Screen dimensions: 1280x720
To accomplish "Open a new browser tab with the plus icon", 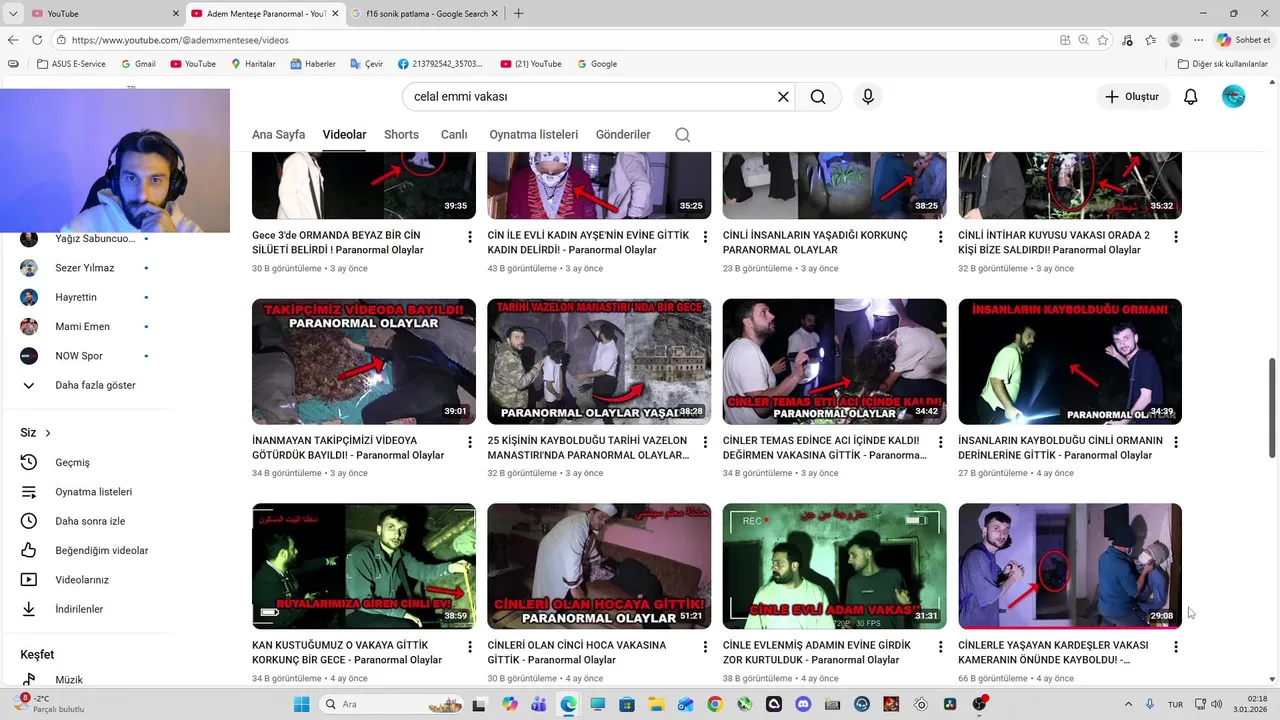I will coord(518,13).
